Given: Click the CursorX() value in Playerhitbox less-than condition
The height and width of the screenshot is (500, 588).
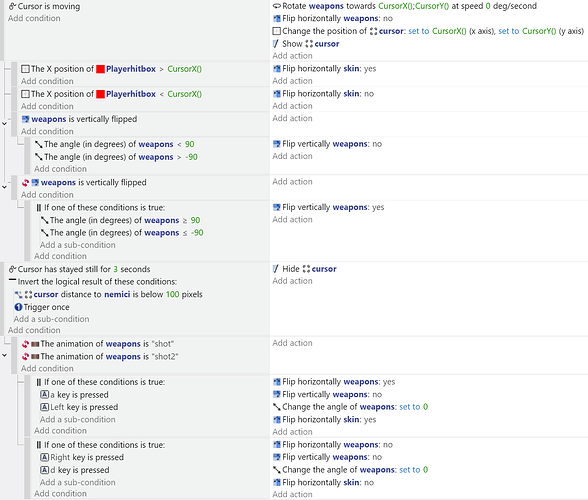Looking at the screenshot, I should click(x=184, y=94).
